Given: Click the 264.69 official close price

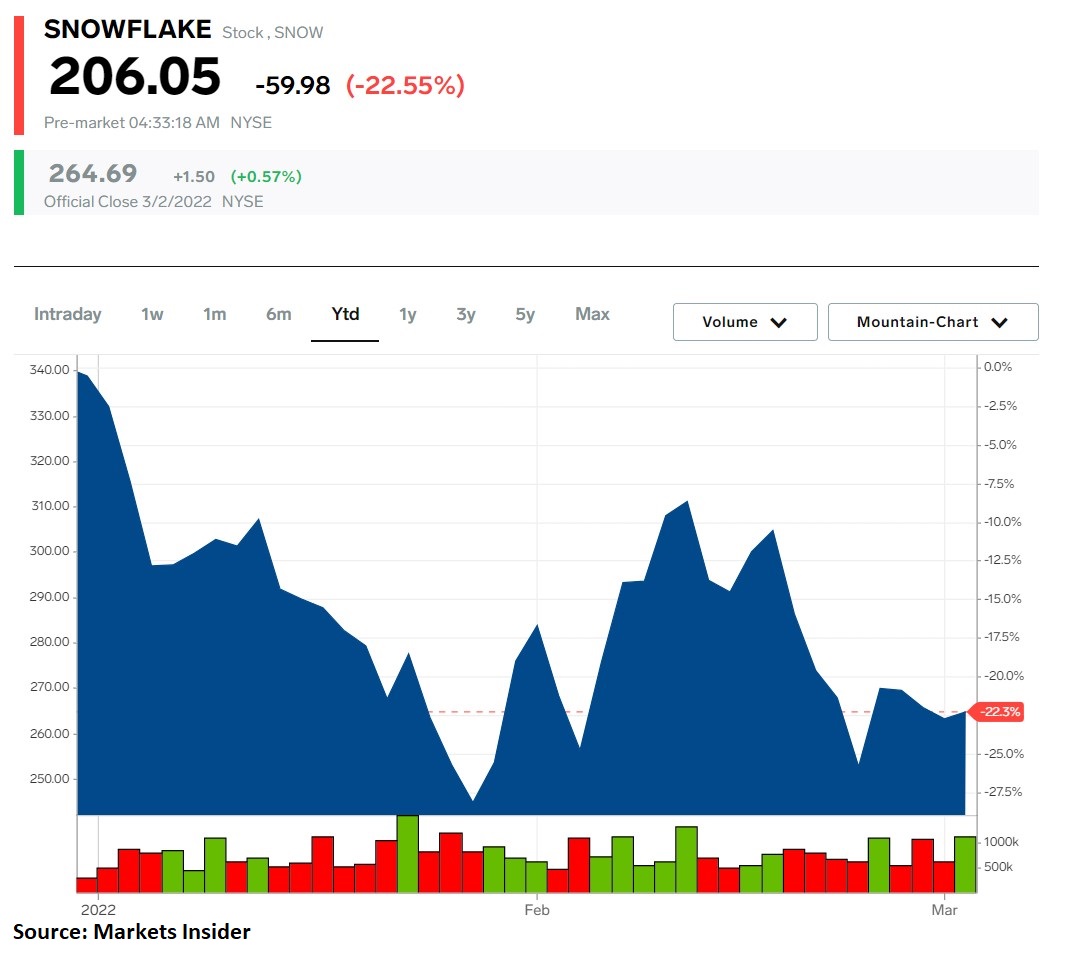Looking at the screenshot, I should coord(93,174).
